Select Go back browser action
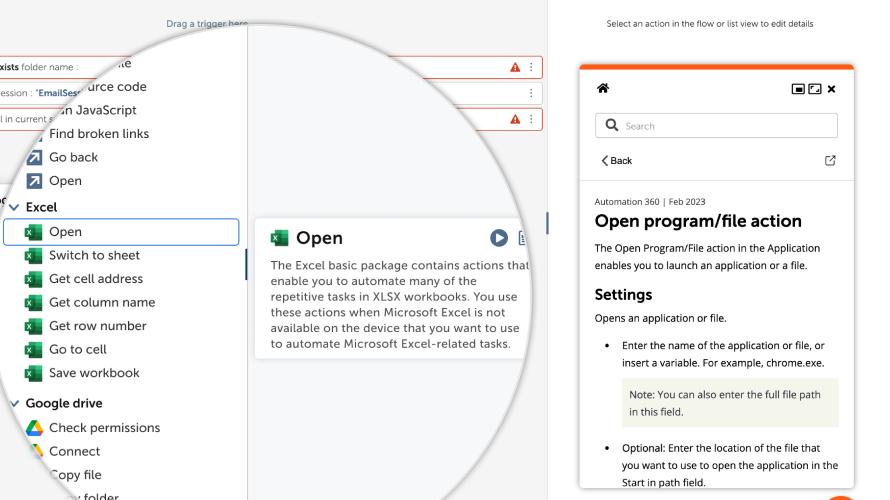The height and width of the screenshot is (500, 890). pos(73,157)
